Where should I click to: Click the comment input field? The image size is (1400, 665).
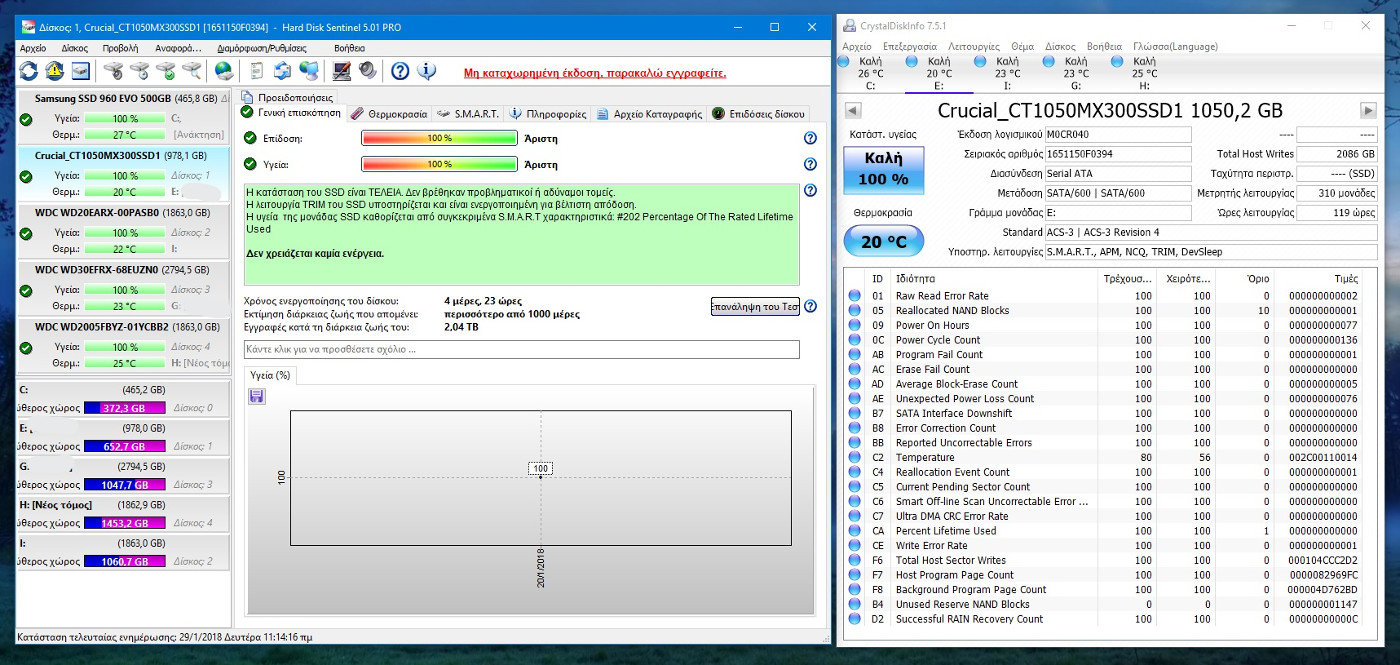tap(522, 349)
